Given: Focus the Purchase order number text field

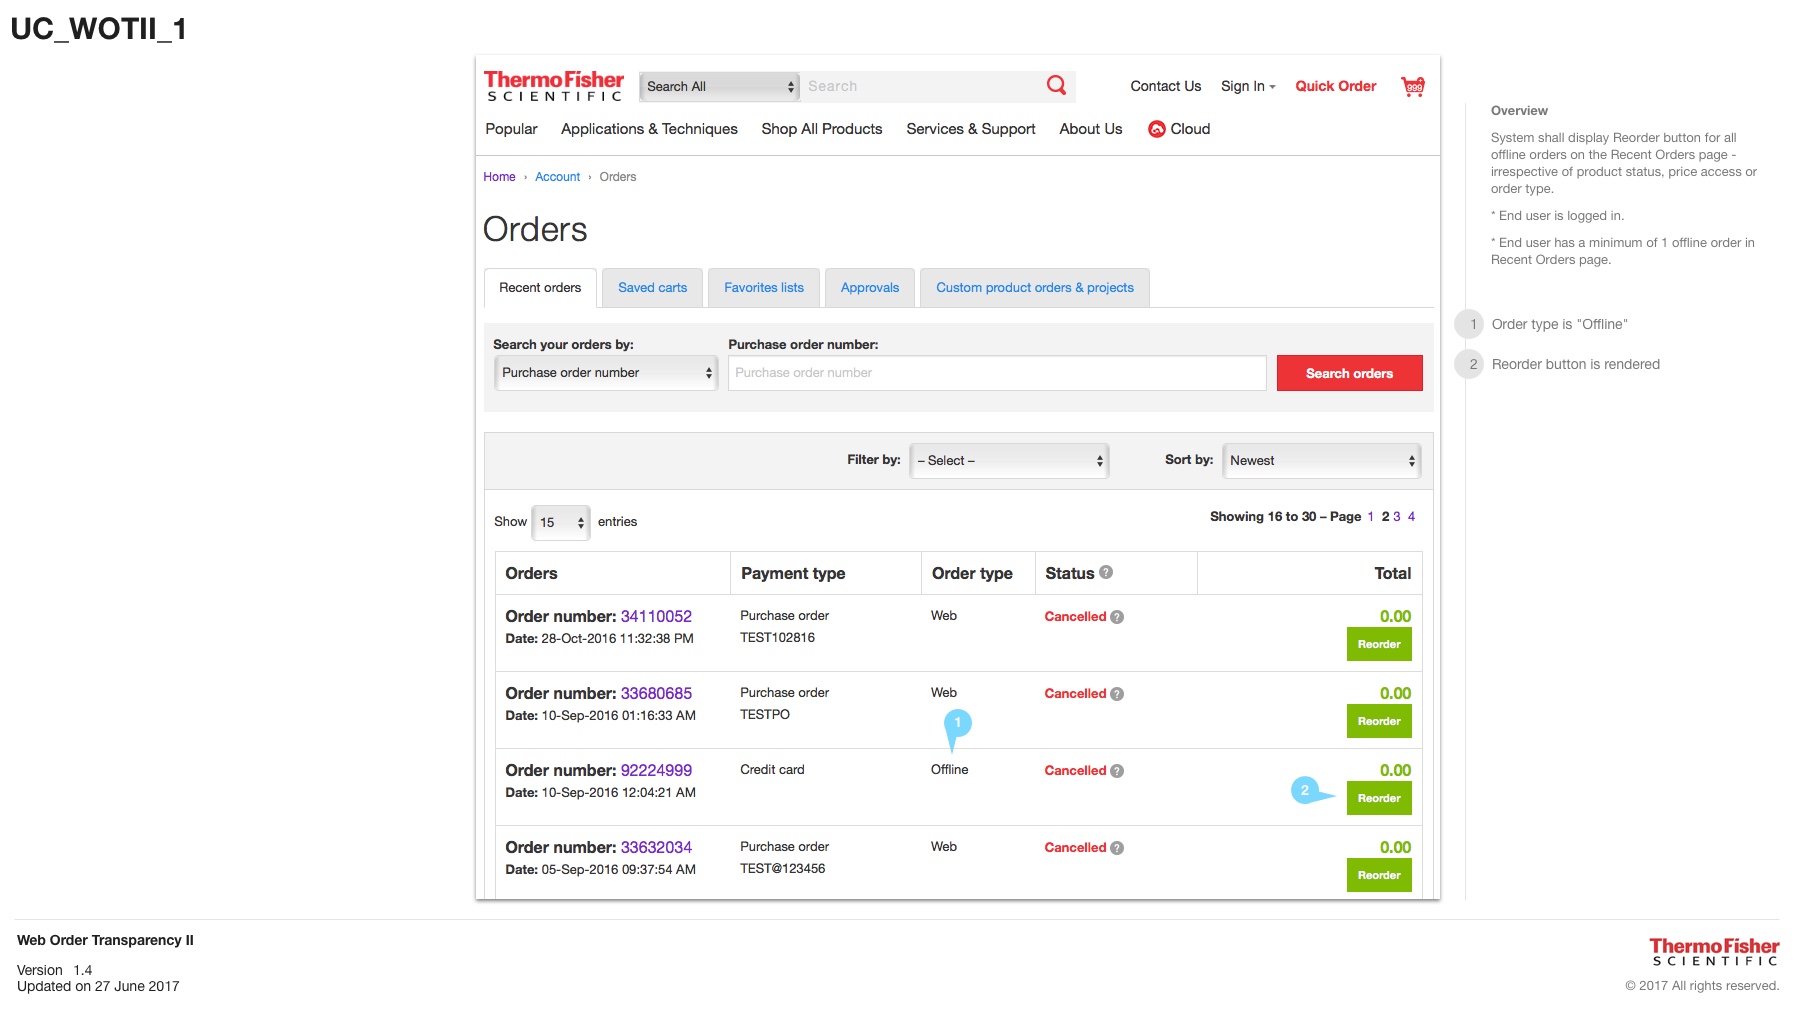Looking at the screenshot, I should (x=996, y=373).
